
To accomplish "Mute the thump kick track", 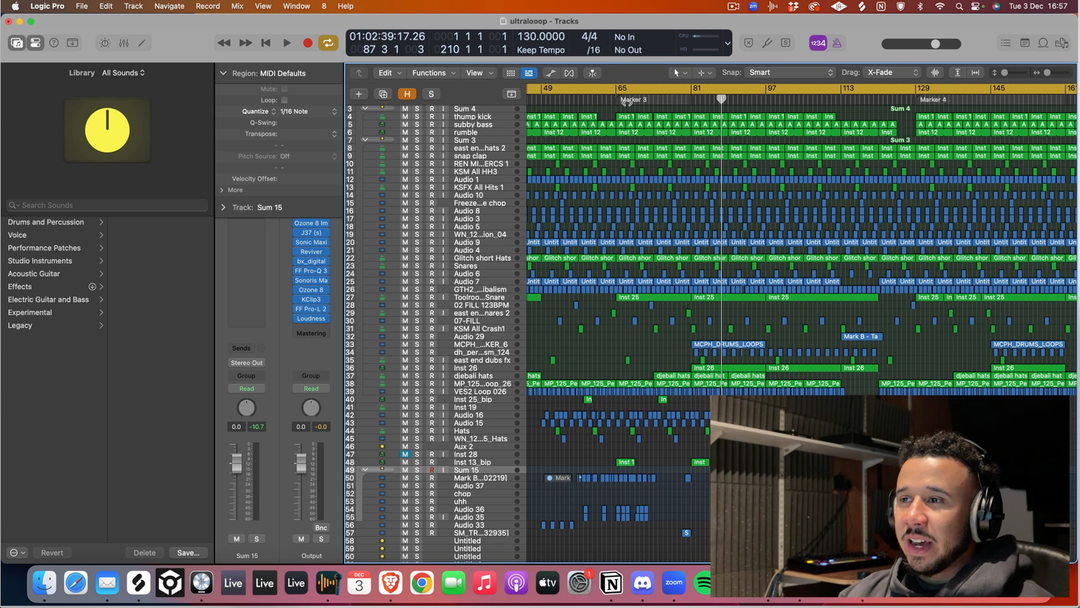I will (x=405, y=117).
